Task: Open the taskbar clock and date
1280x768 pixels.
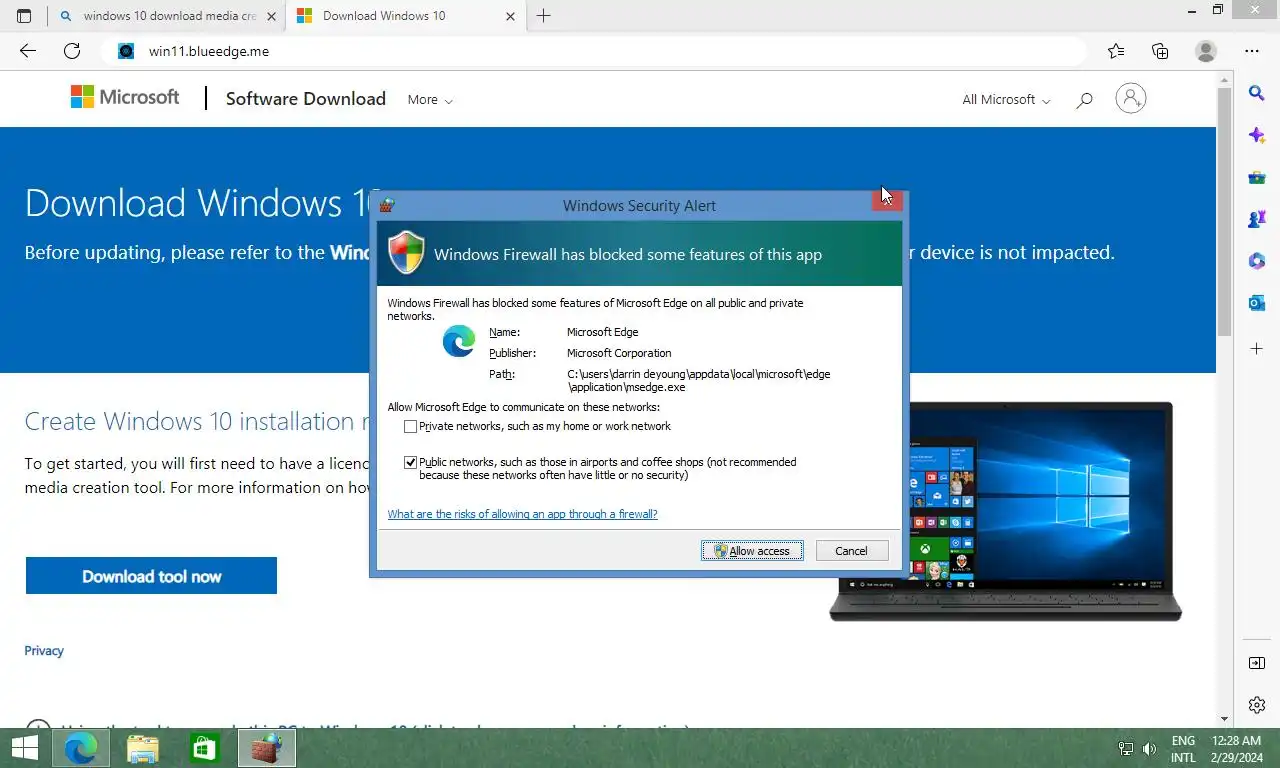Action: [x=1236, y=749]
